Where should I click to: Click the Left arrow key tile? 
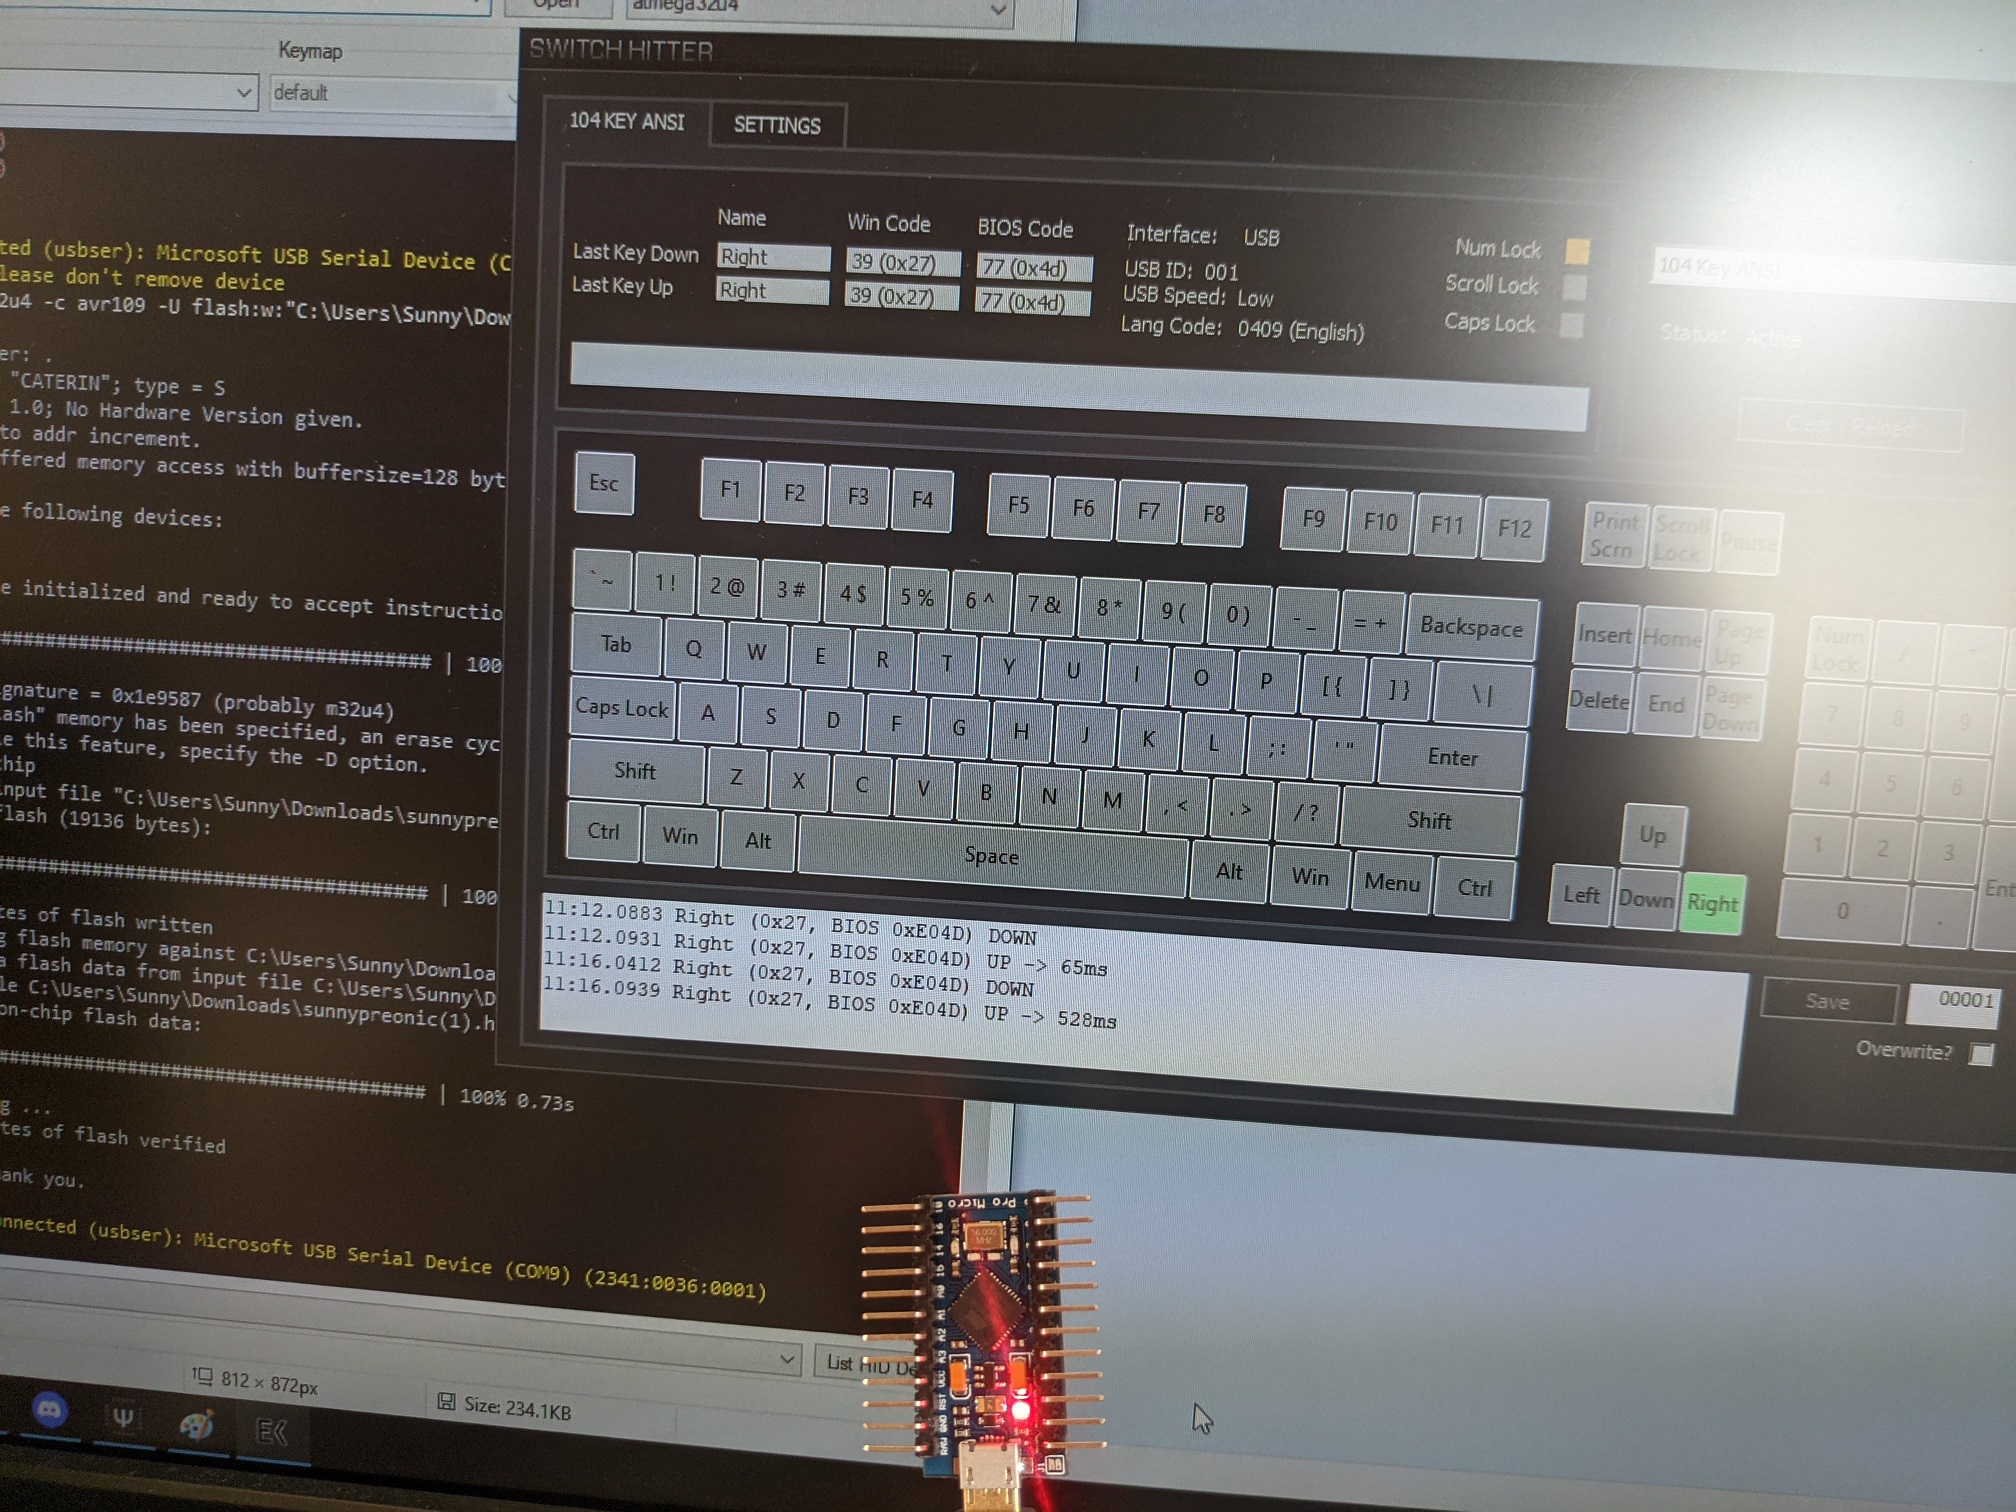[x=1581, y=895]
